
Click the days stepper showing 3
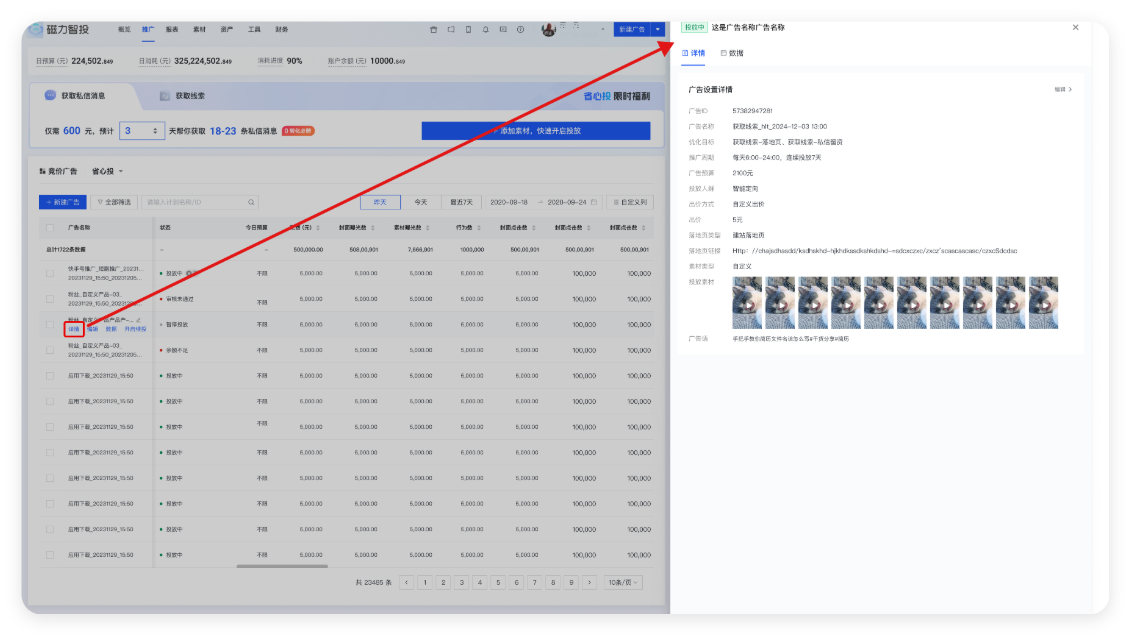coord(142,131)
